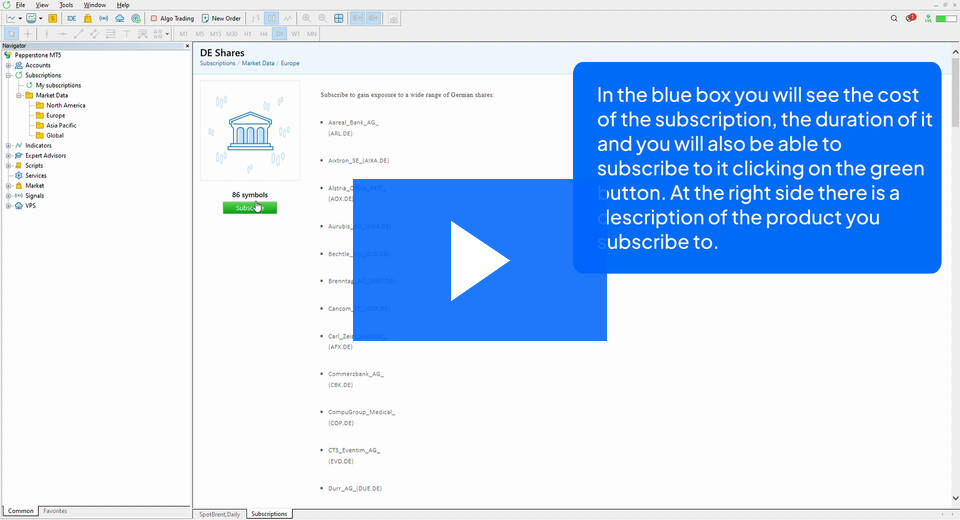Image resolution: width=960 pixels, height=520 pixels.
Task: Click the globe web icon in toolbar
Action: click(x=136, y=18)
